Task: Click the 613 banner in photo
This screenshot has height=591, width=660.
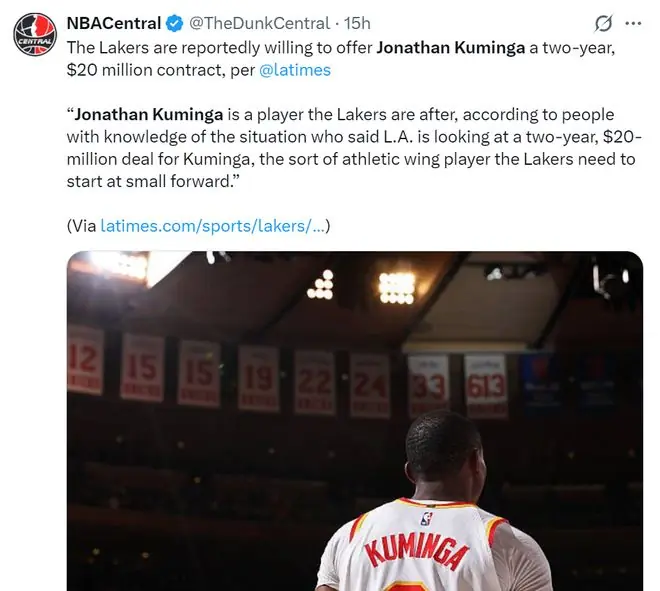Action: [x=486, y=386]
